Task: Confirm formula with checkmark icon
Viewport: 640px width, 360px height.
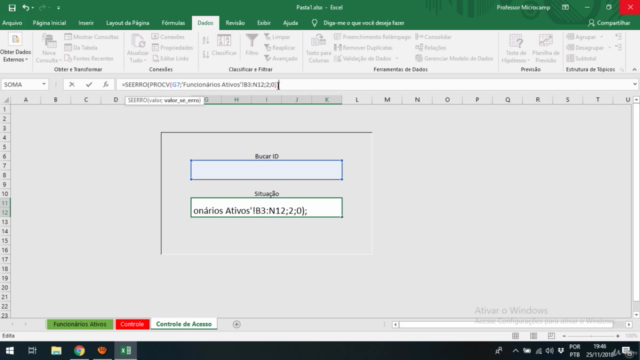Action: [89, 84]
